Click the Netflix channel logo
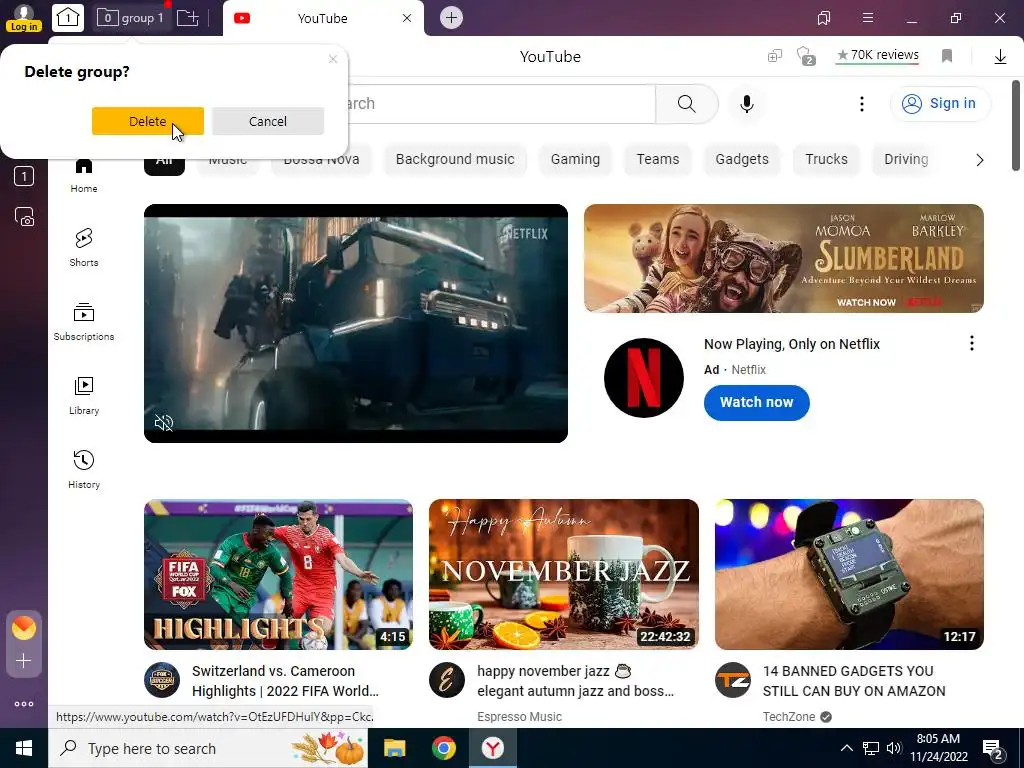 644,377
